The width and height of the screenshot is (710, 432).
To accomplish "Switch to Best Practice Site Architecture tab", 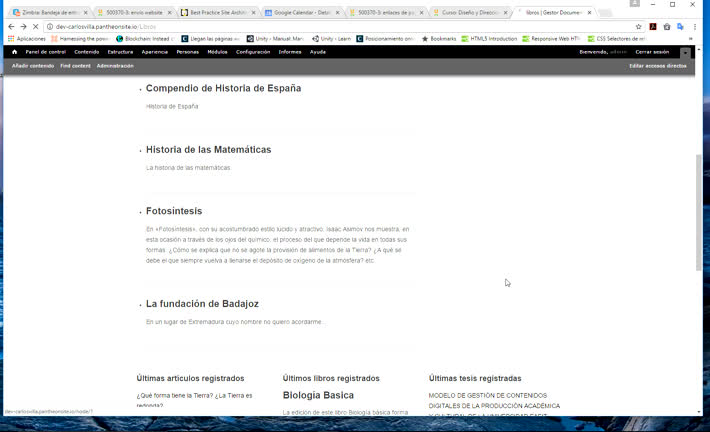I will pos(218,13).
